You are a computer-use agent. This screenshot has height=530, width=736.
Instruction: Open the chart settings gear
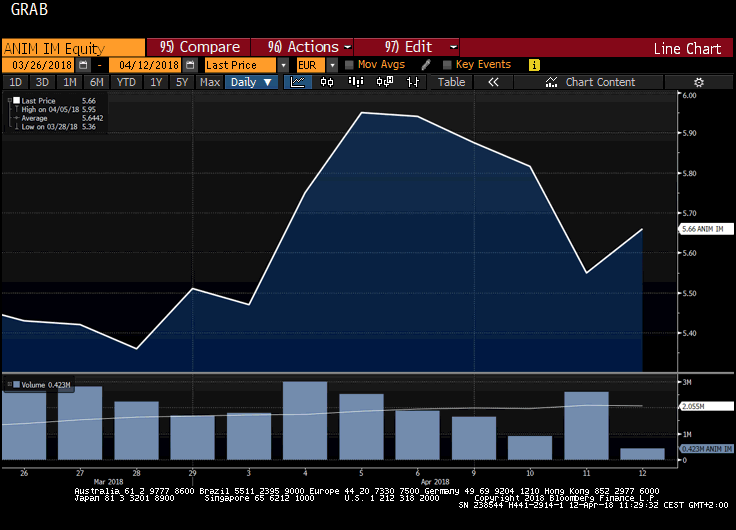699,82
